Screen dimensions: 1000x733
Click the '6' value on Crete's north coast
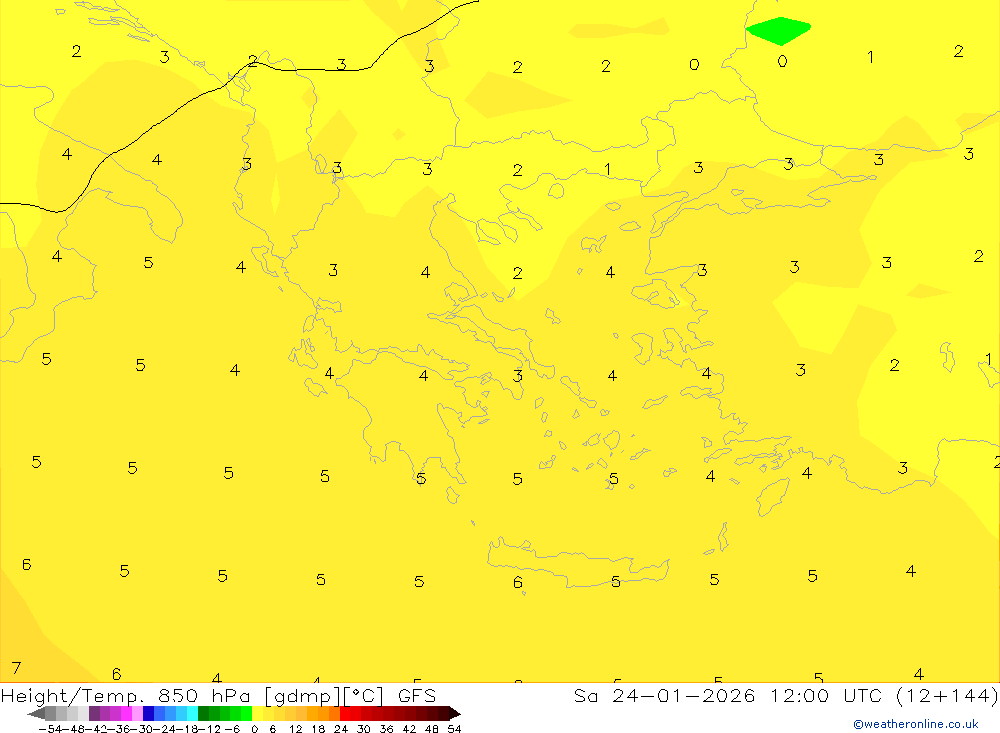[518, 582]
